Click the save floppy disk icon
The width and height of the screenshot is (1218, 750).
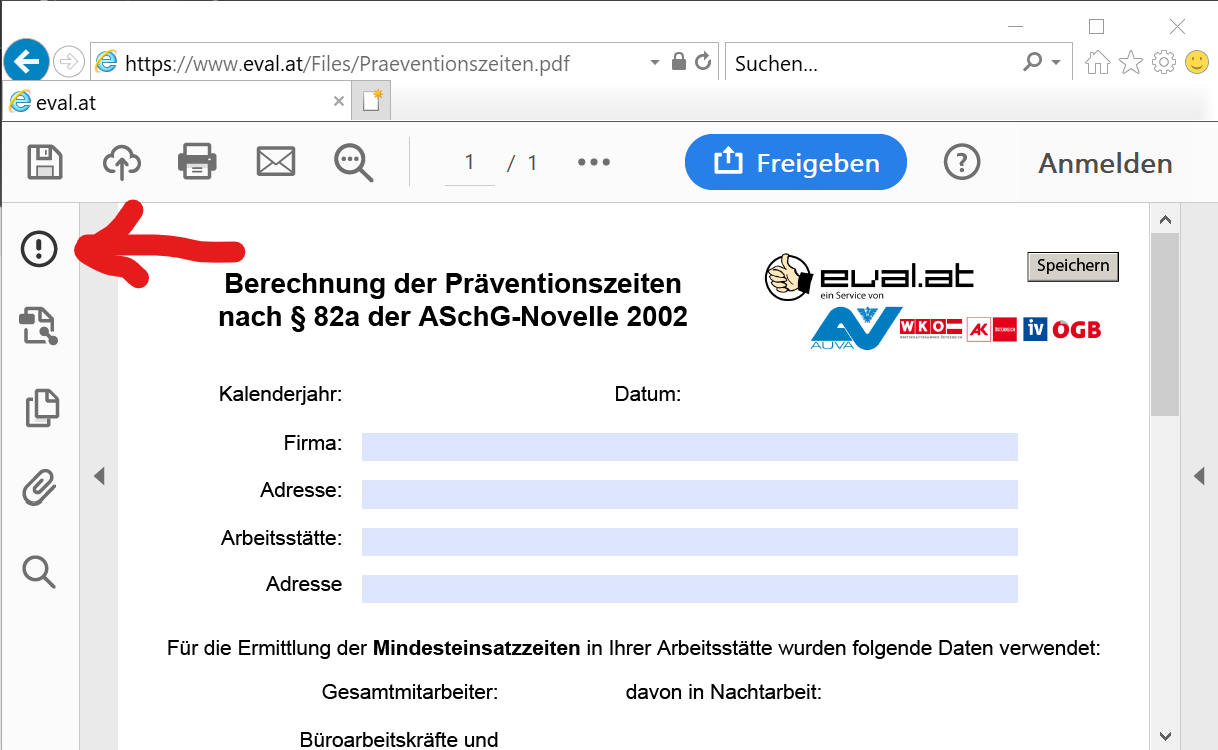pos(44,162)
